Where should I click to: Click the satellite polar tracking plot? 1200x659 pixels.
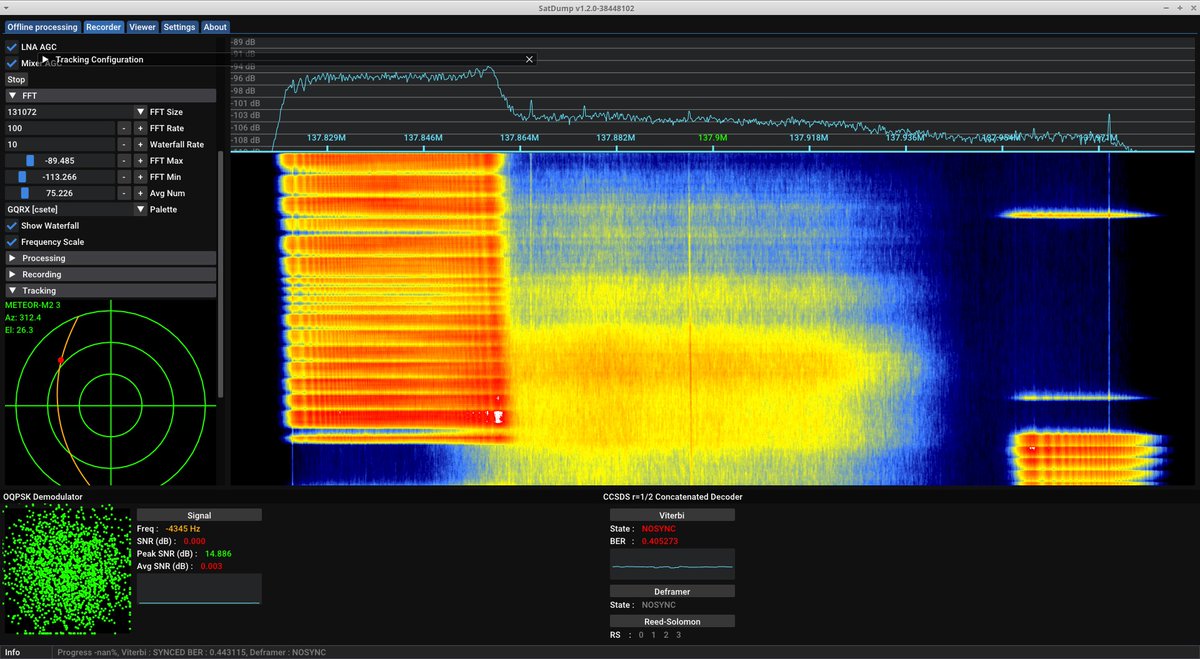click(x=110, y=392)
